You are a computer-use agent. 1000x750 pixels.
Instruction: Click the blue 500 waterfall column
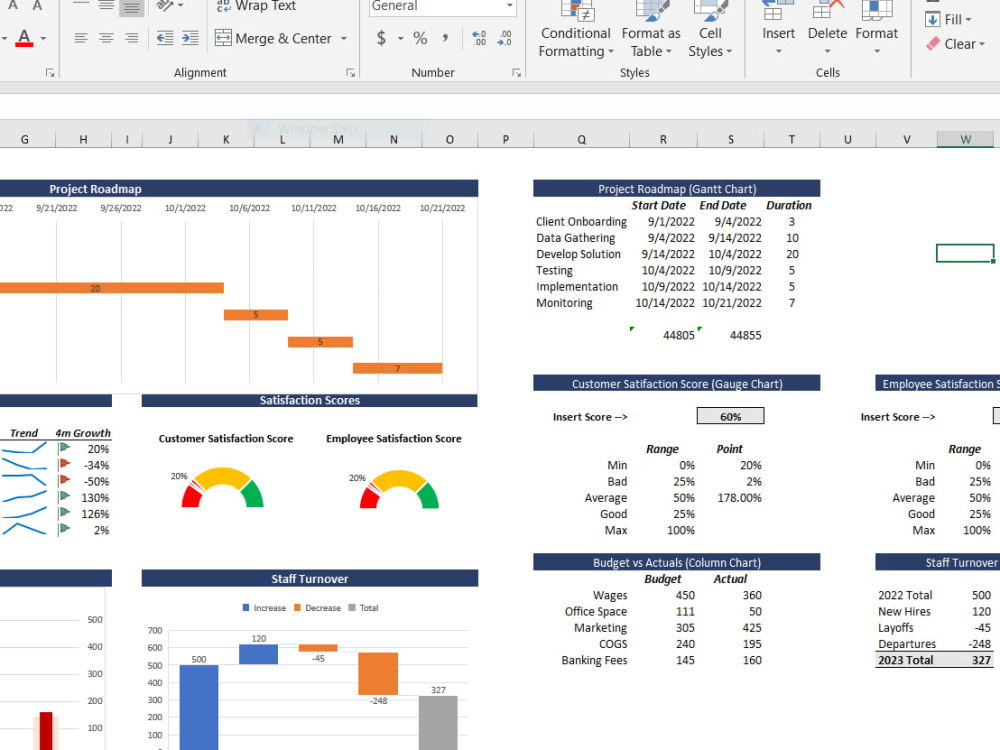point(198,707)
